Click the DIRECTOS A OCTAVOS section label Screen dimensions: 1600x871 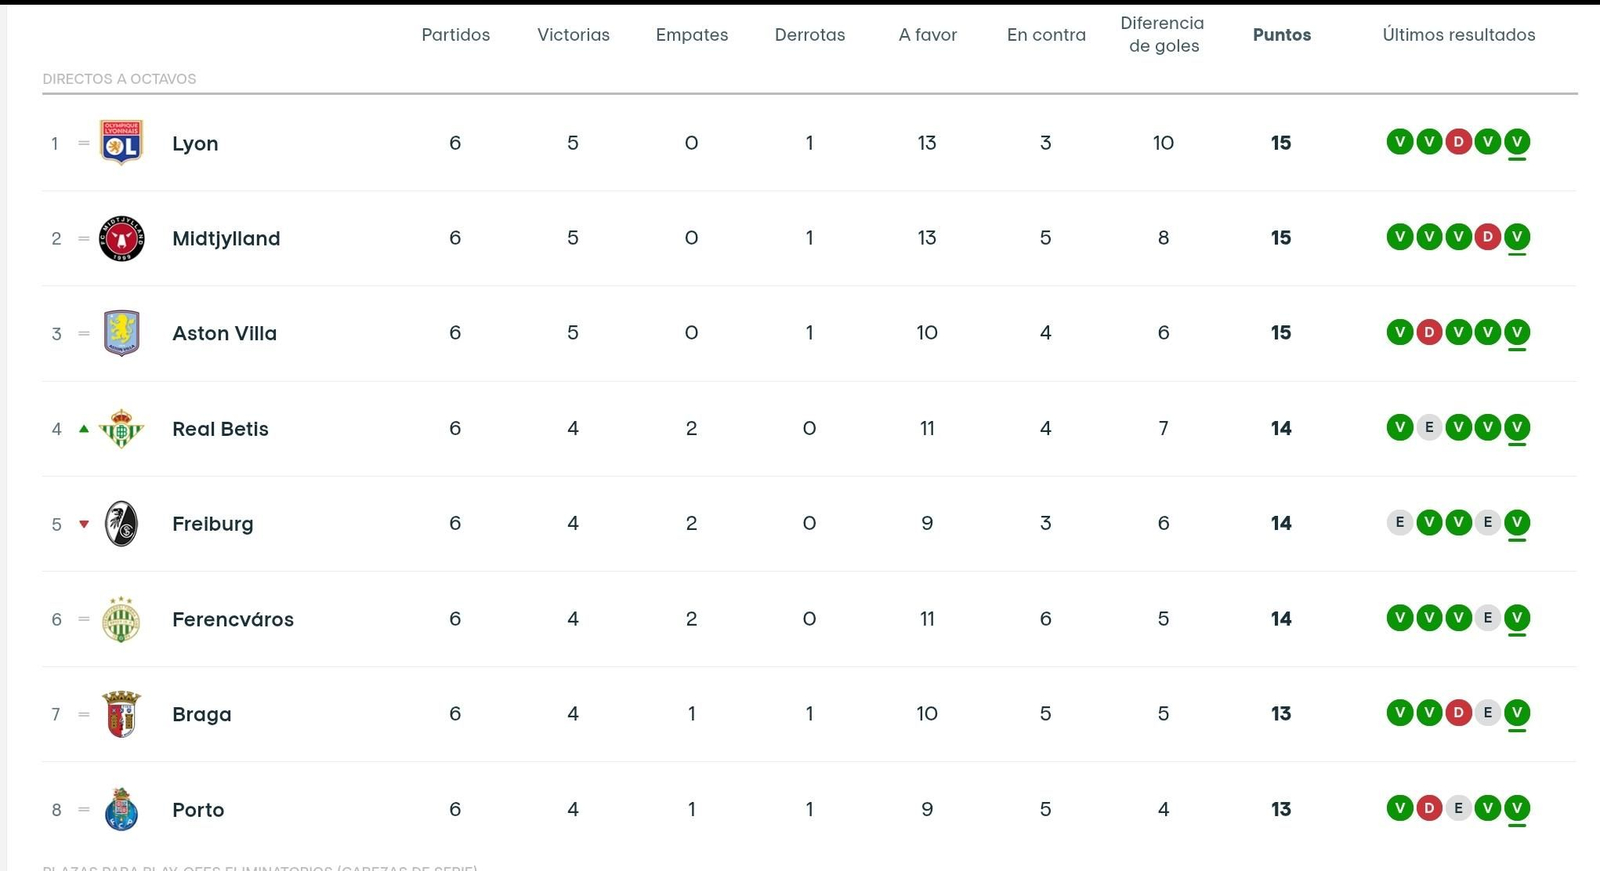[x=119, y=78]
